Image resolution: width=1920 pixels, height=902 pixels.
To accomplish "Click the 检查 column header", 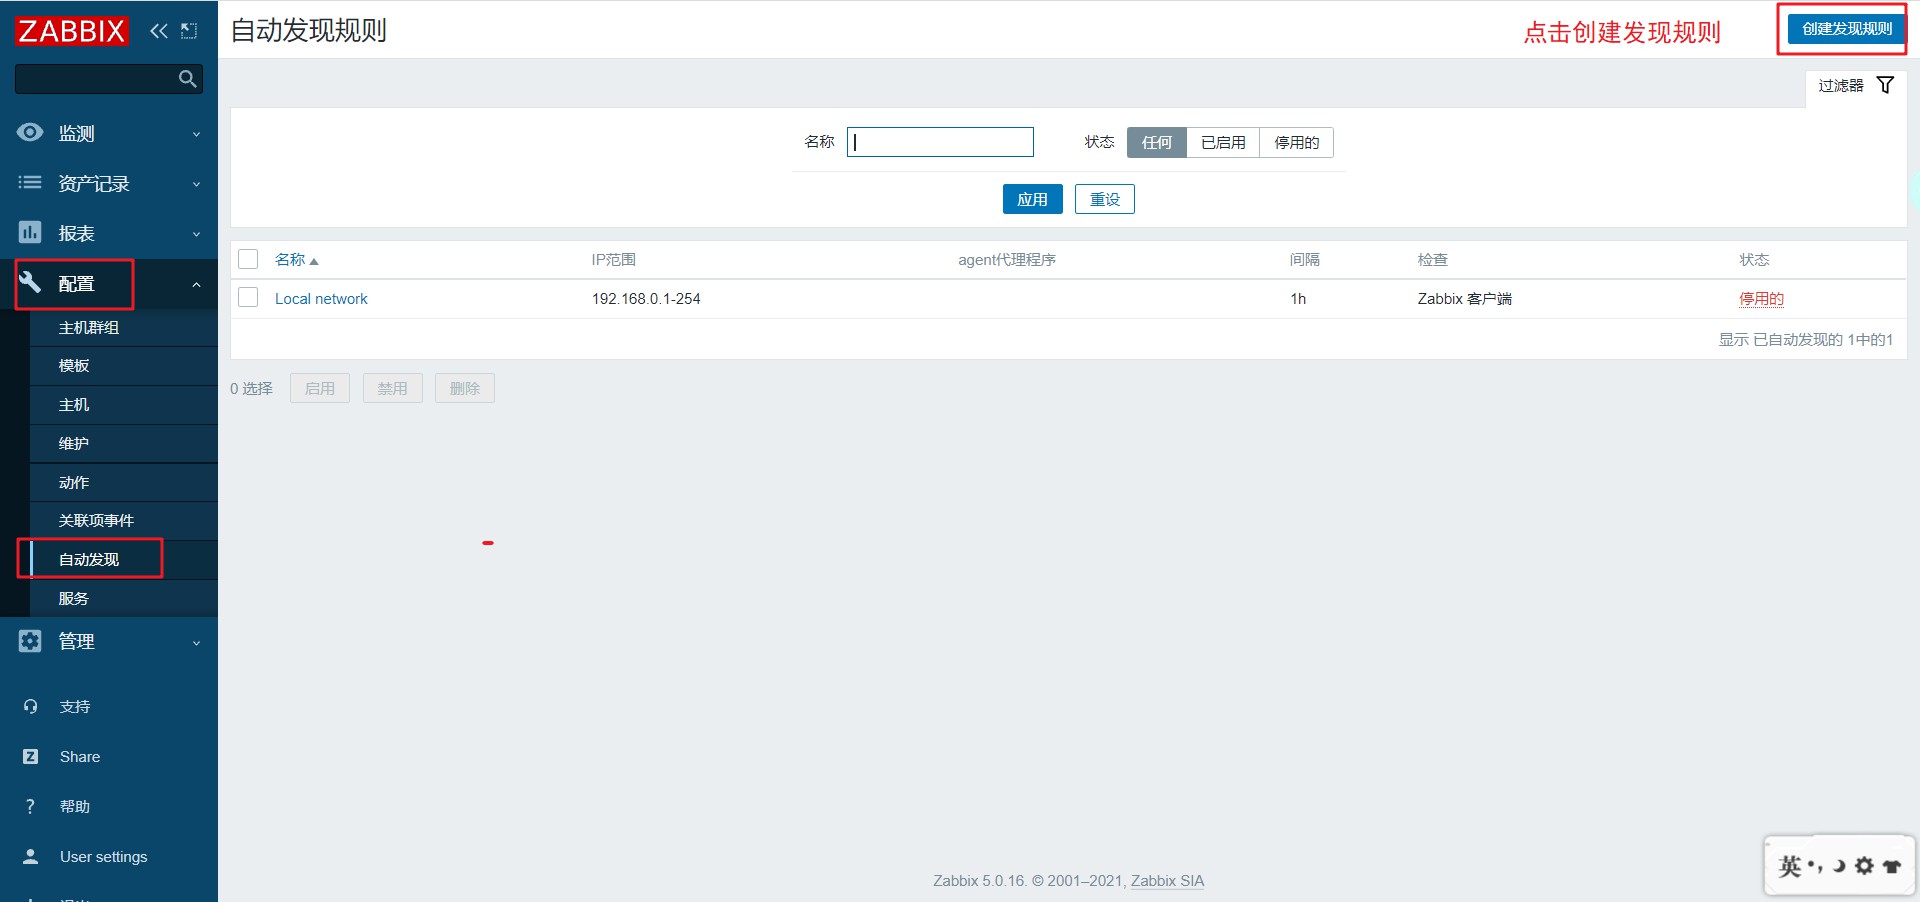I will (x=1433, y=260).
